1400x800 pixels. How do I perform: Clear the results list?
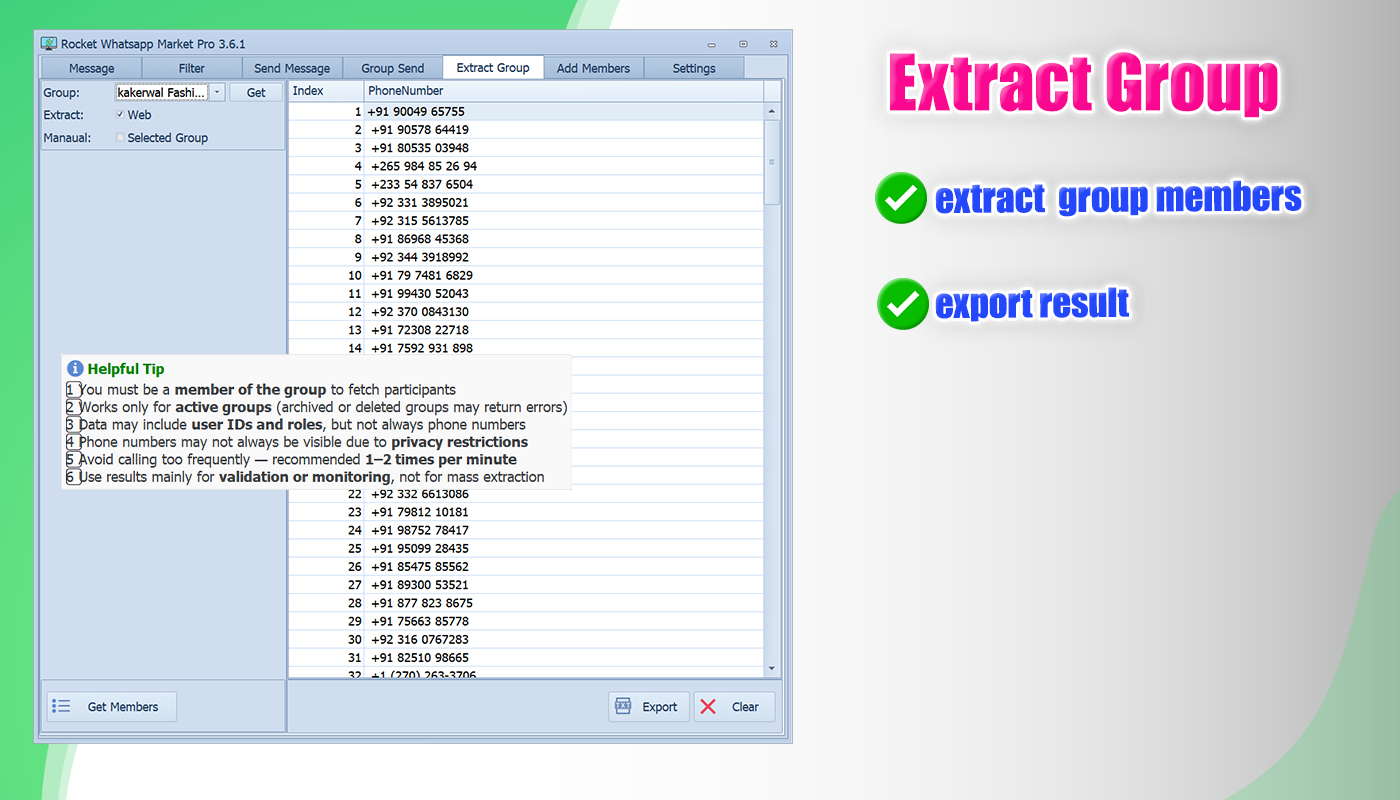pos(734,707)
